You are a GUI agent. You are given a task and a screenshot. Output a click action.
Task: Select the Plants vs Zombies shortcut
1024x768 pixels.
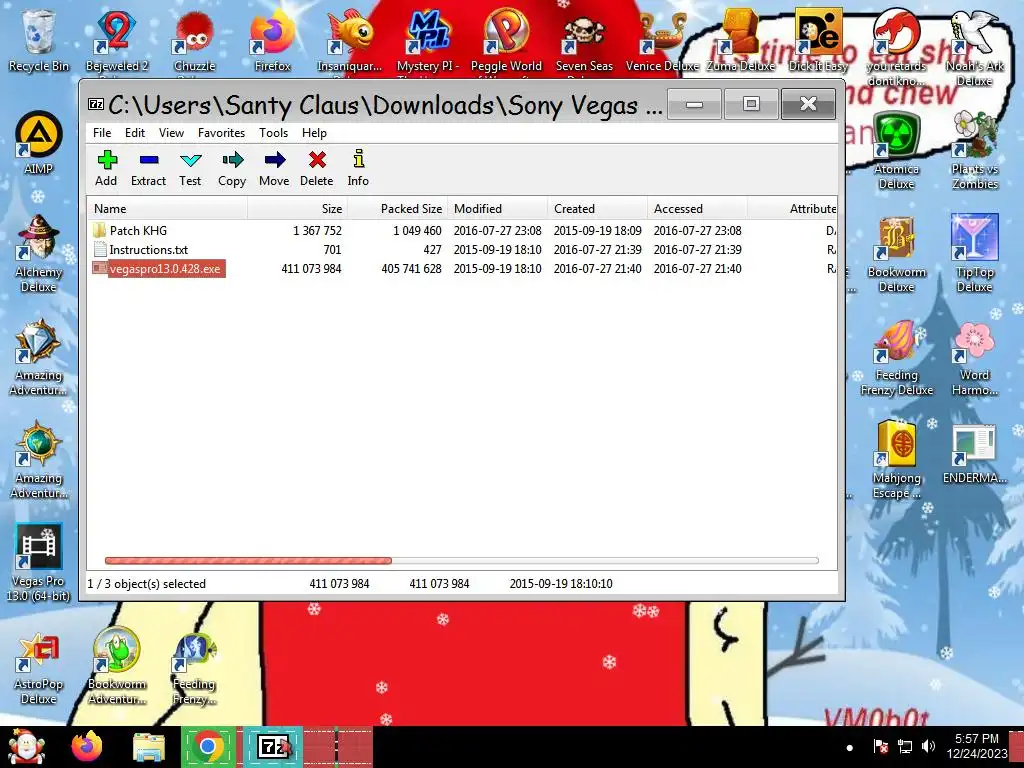point(974,152)
